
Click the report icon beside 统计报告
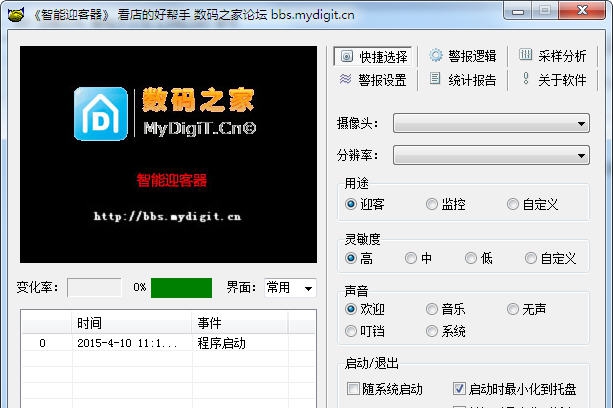(435, 79)
